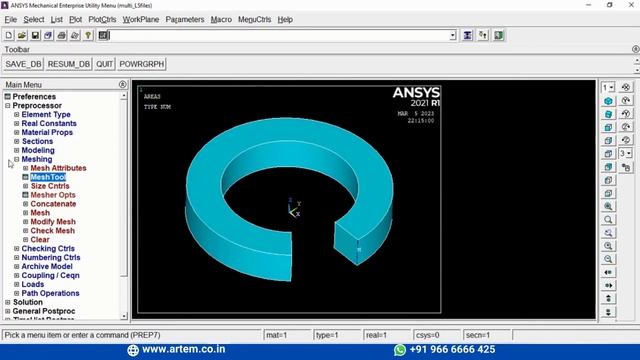Open the window number dropdown showing 1

click(608, 87)
